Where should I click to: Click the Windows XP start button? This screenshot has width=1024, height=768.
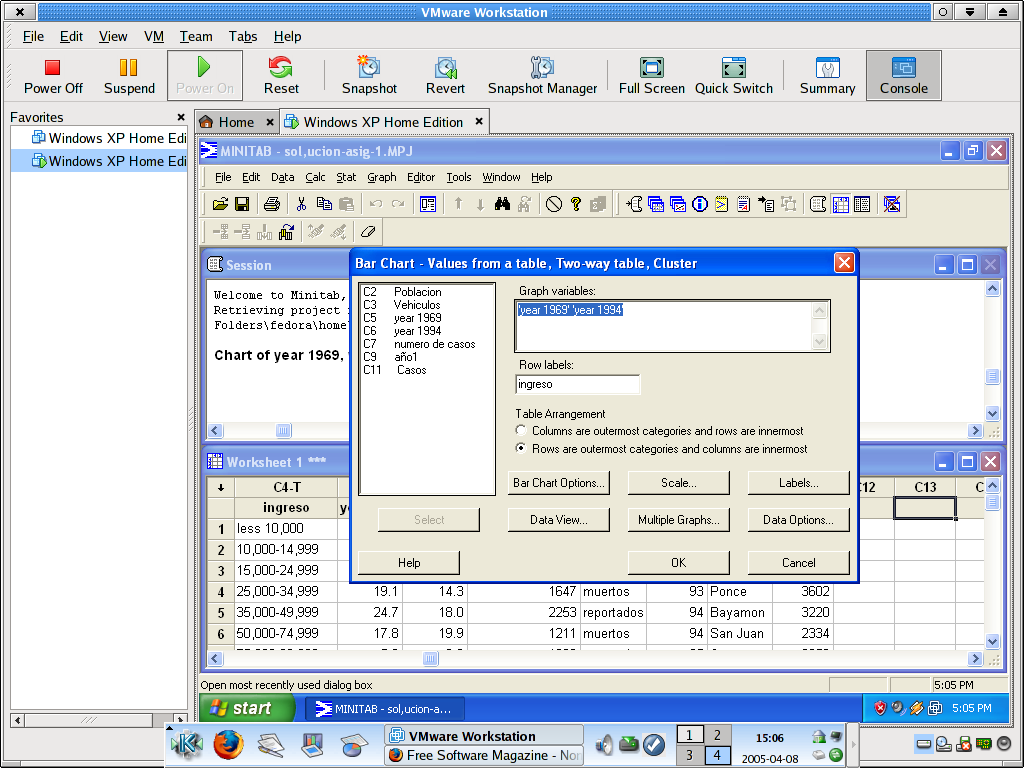coord(248,708)
